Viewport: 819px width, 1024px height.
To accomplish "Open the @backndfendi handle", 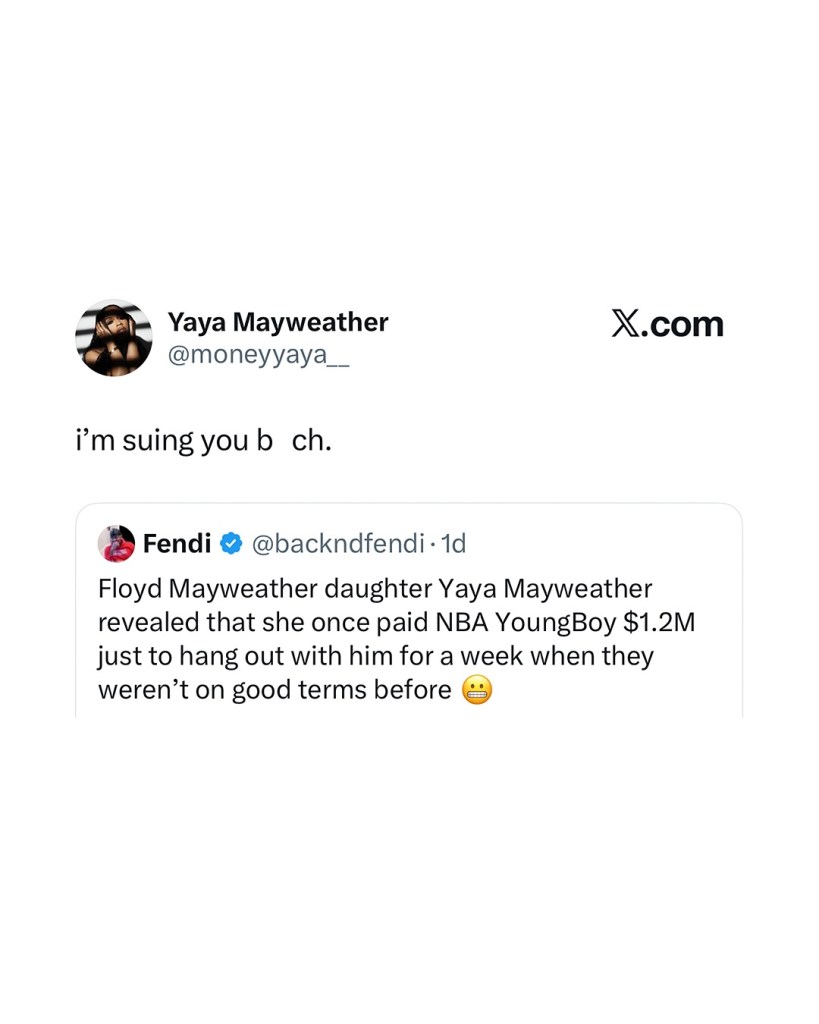I will pyautogui.click(x=337, y=544).
